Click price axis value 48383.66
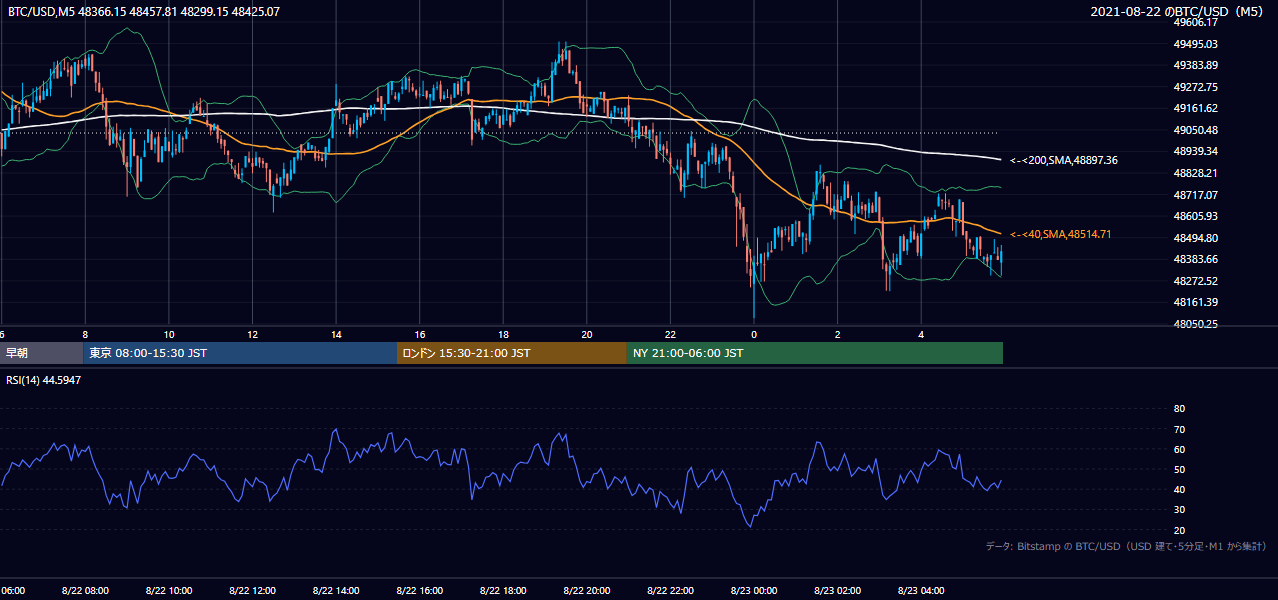Viewport: 1278px width, 600px height. [1196, 259]
